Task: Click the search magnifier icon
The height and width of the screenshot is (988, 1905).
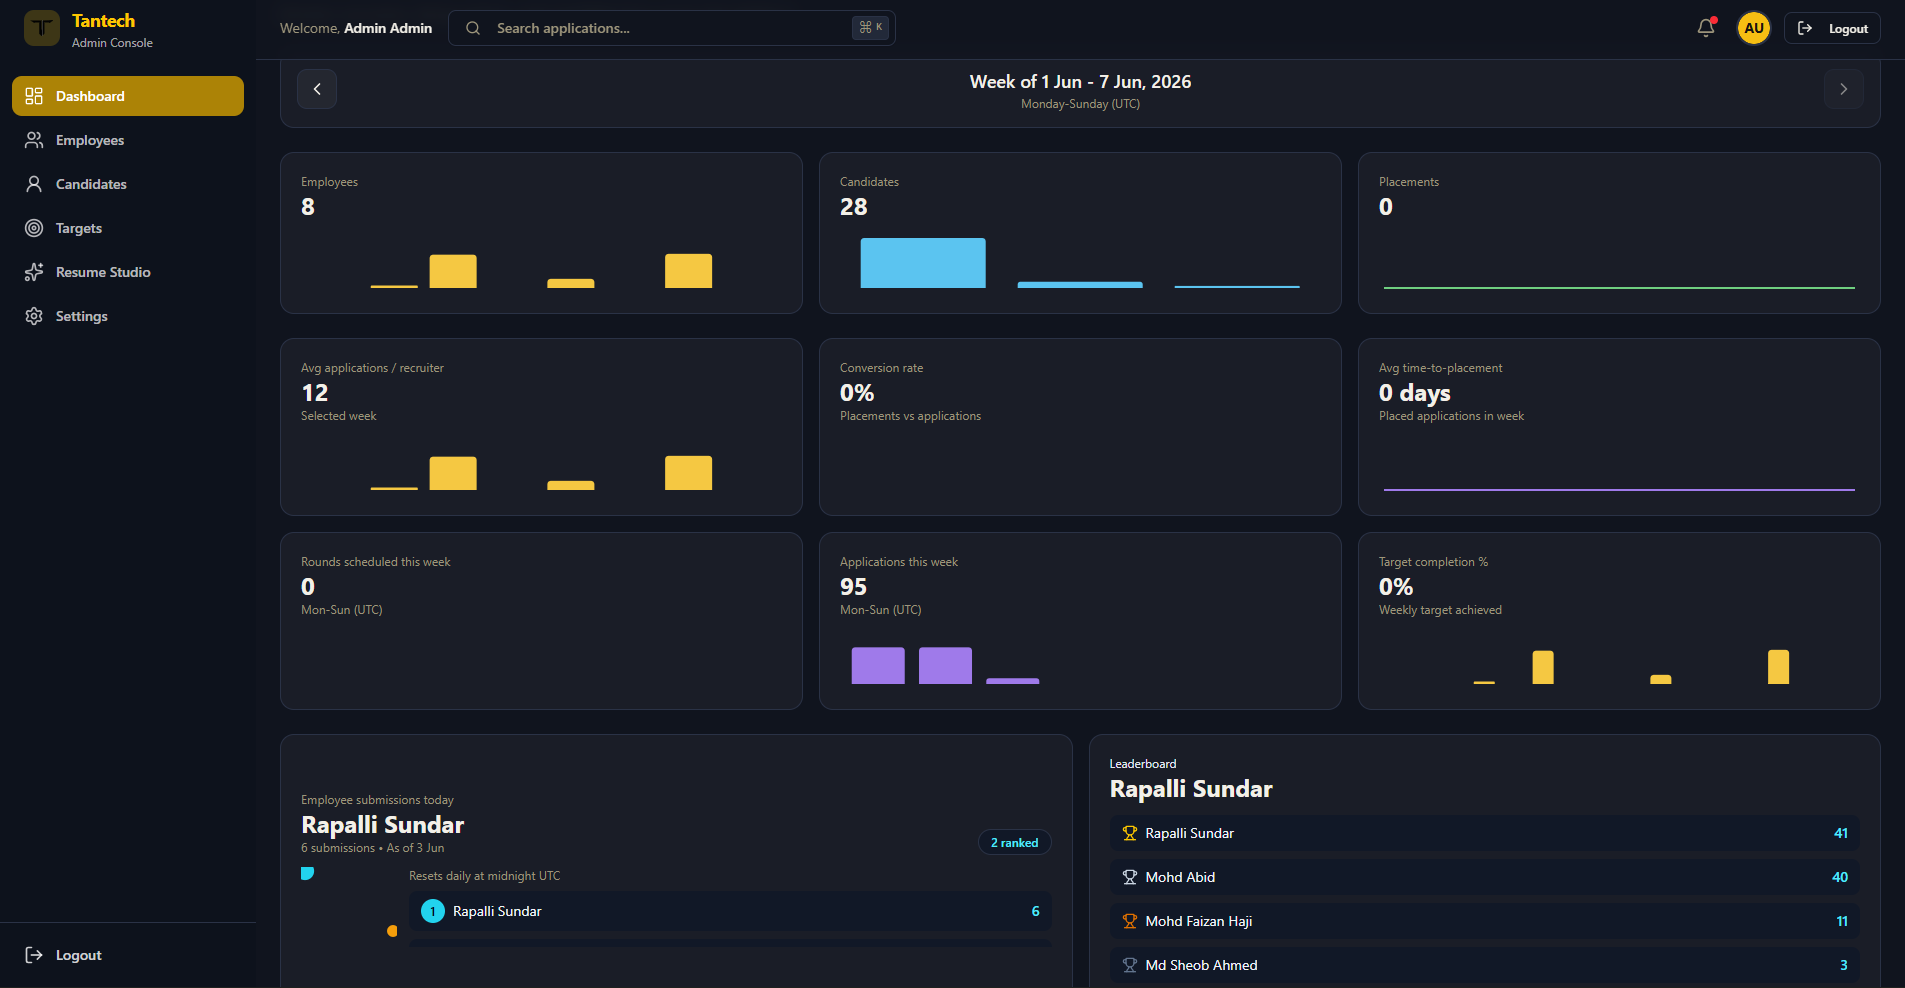Action: (473, 28)
